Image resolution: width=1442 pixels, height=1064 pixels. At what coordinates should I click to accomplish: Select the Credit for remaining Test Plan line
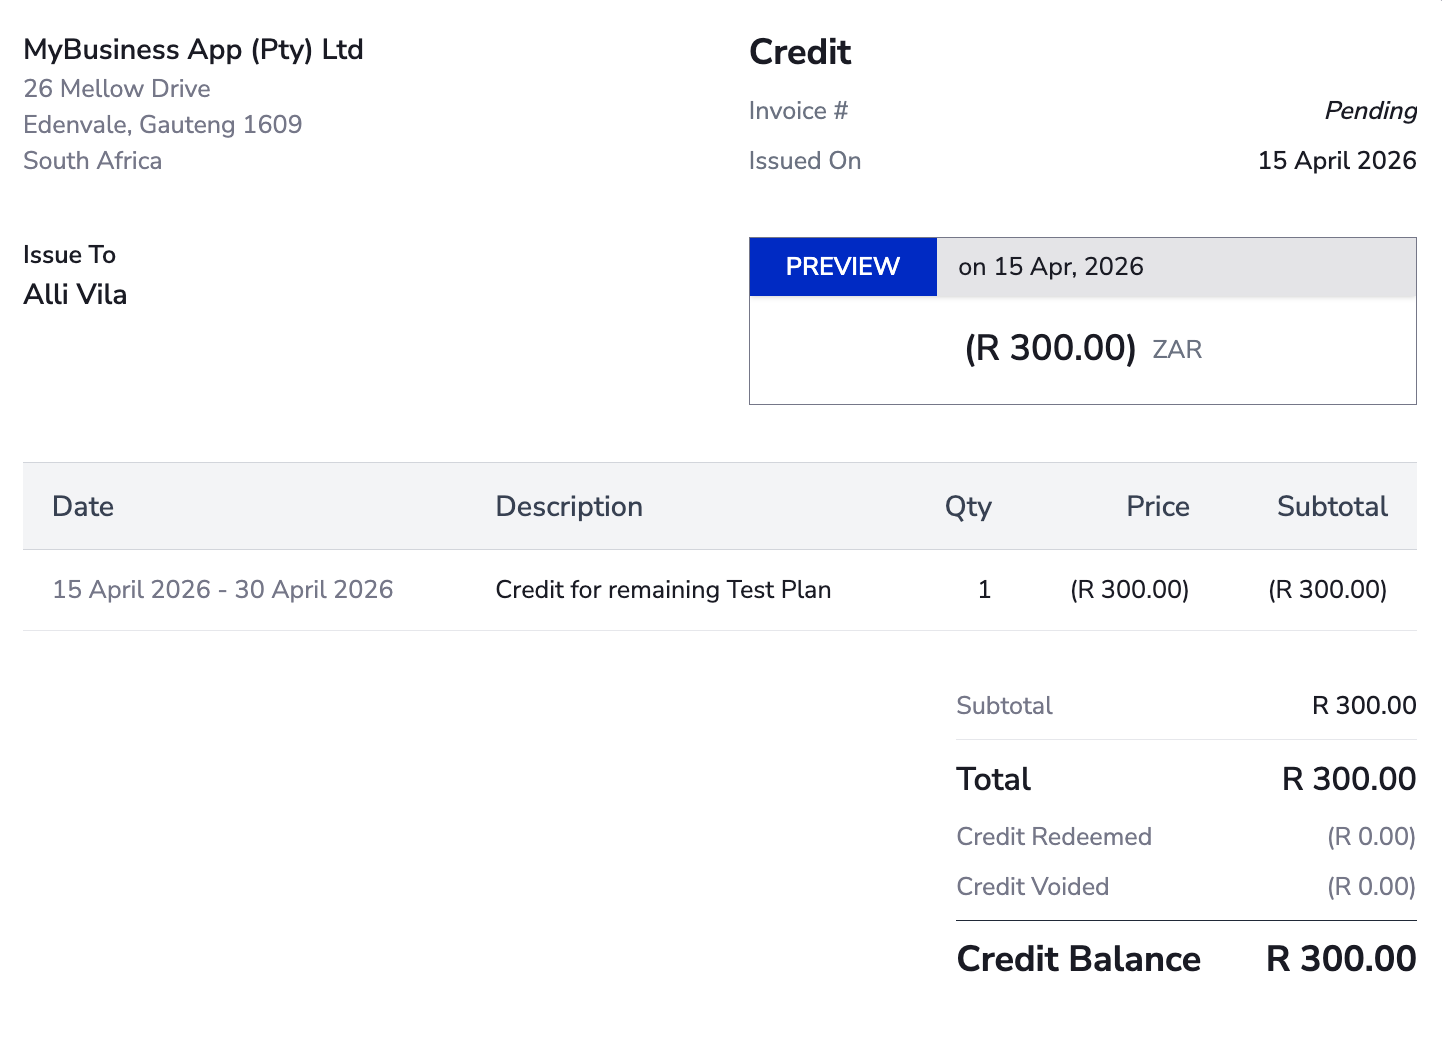(x=663, y=590)
